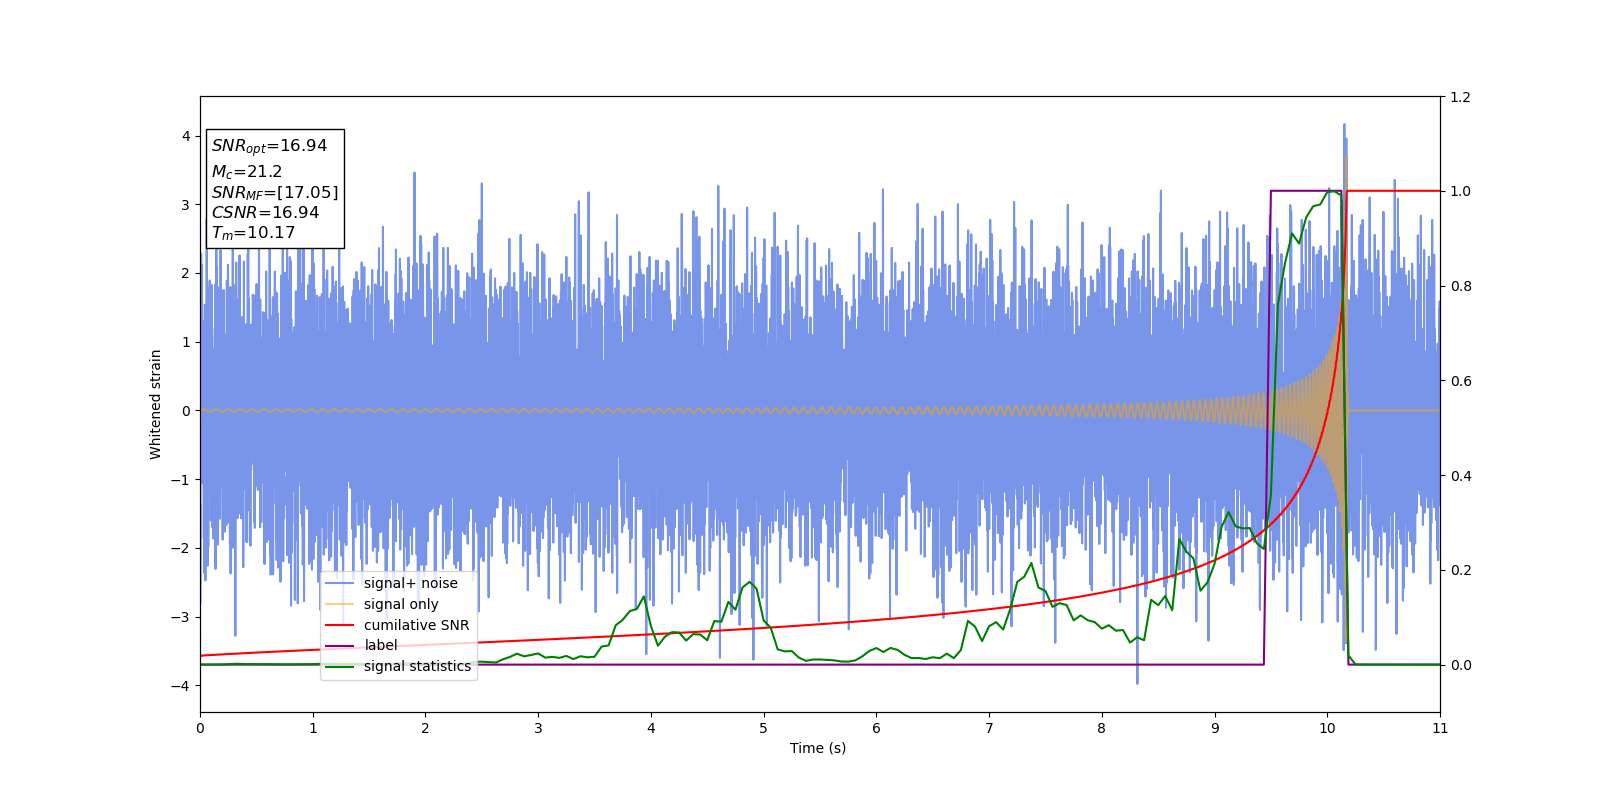
Task: Click x-axis tick label 5
Action: click(x=764, y=728)
